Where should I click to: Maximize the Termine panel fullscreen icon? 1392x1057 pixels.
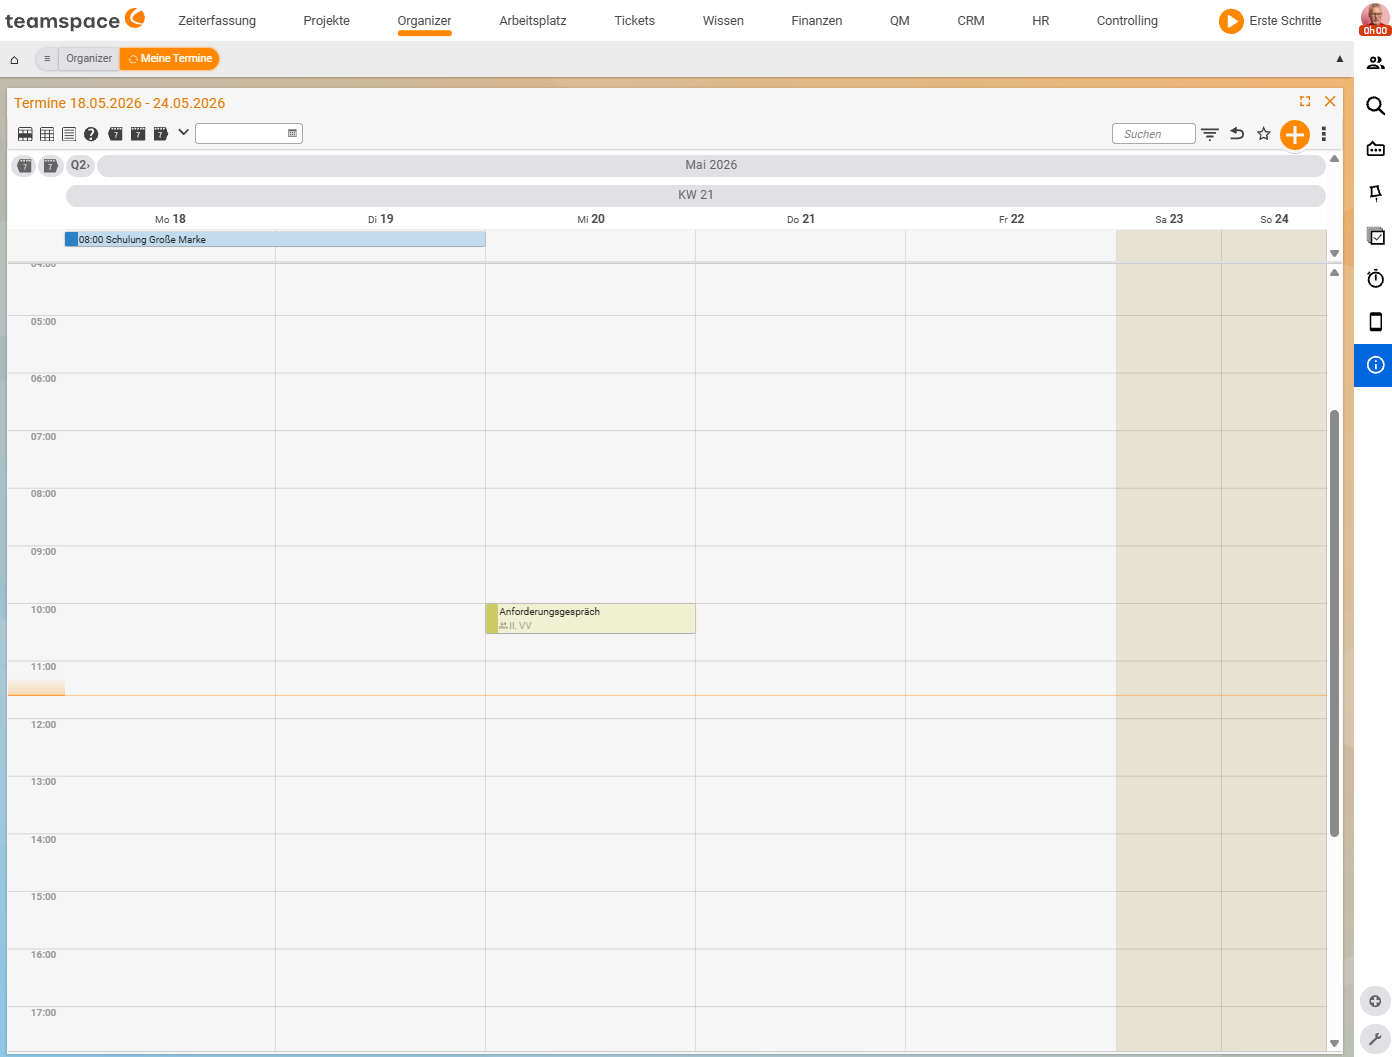[x=1305, y=101]
